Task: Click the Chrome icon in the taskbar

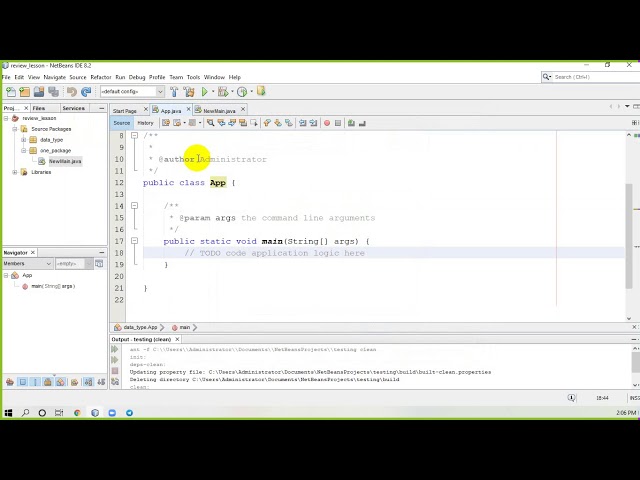Action: [77, 413]
